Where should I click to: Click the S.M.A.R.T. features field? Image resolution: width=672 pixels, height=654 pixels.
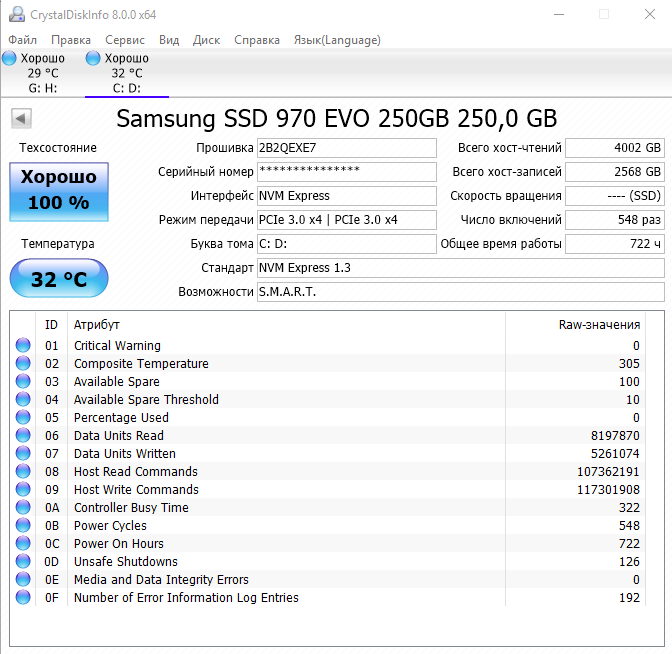[x=461, y=292]
